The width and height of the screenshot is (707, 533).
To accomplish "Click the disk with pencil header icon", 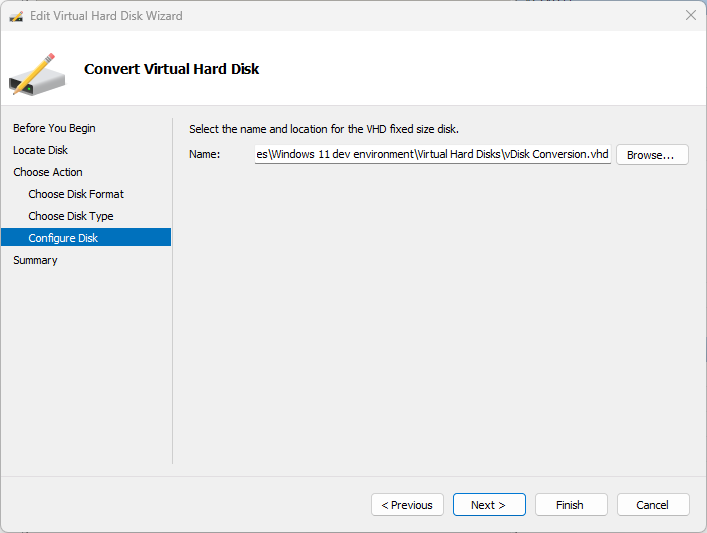I will point(37,75).
